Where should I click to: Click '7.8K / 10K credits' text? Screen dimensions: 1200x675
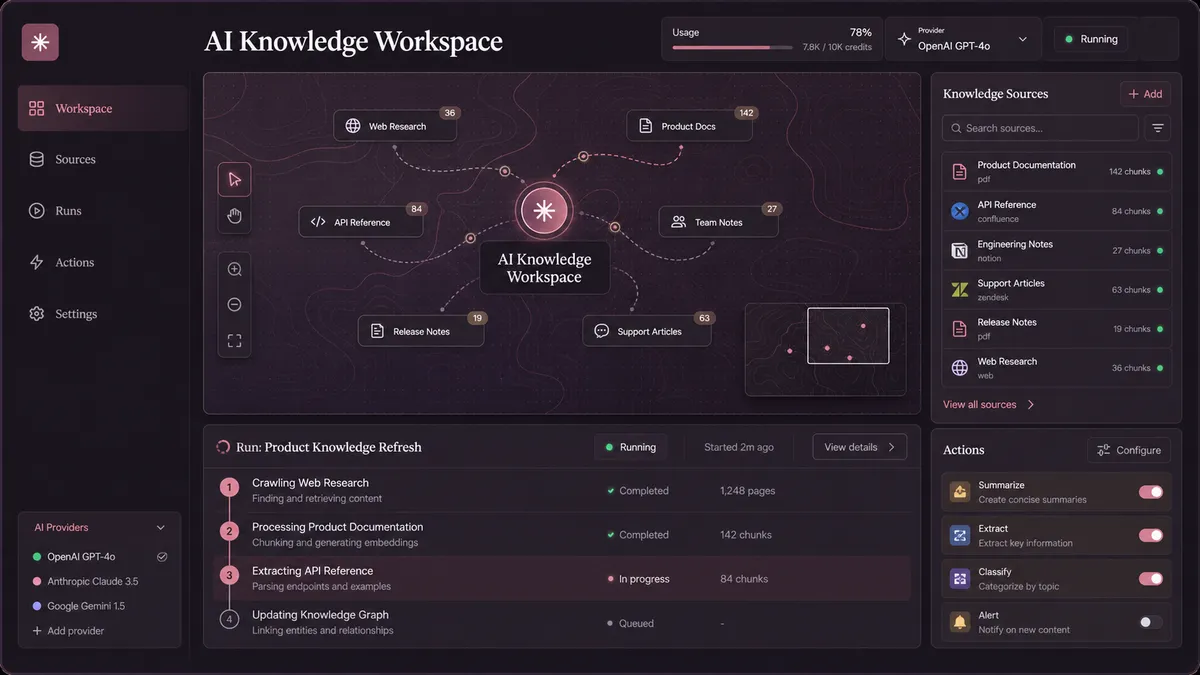[837, 47]
